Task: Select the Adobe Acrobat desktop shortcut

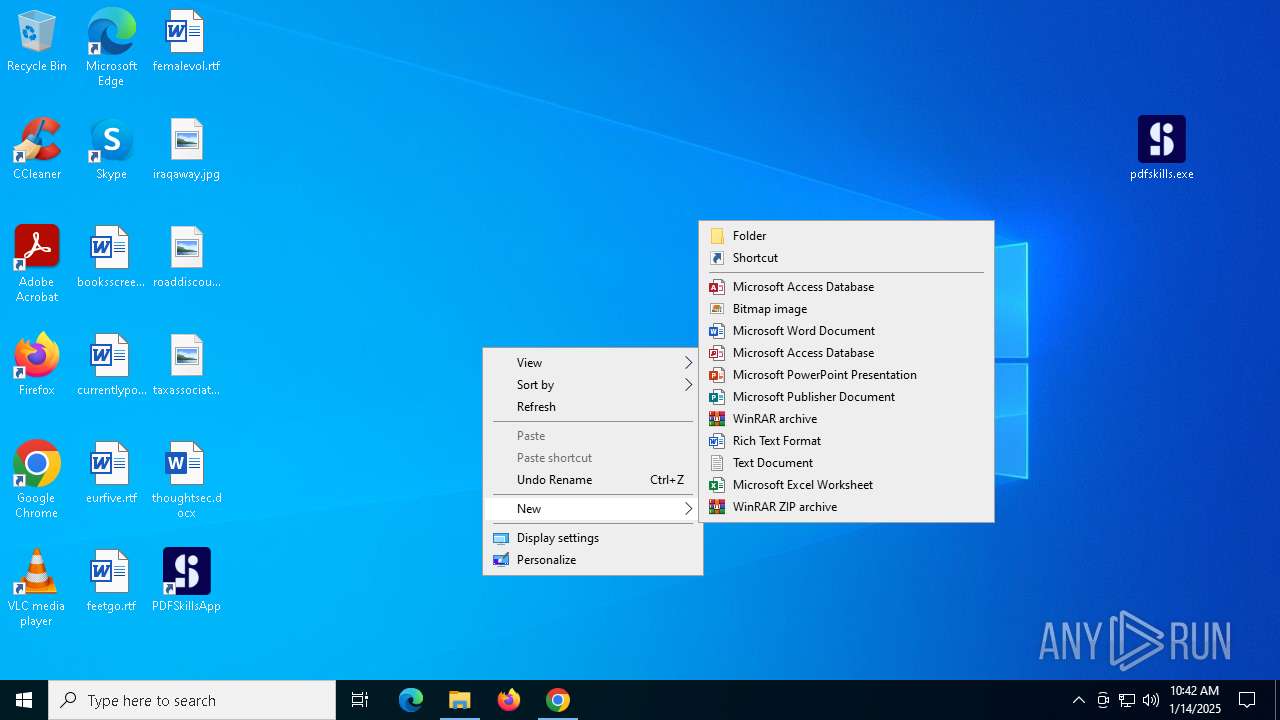Action: tap(37, 264)
